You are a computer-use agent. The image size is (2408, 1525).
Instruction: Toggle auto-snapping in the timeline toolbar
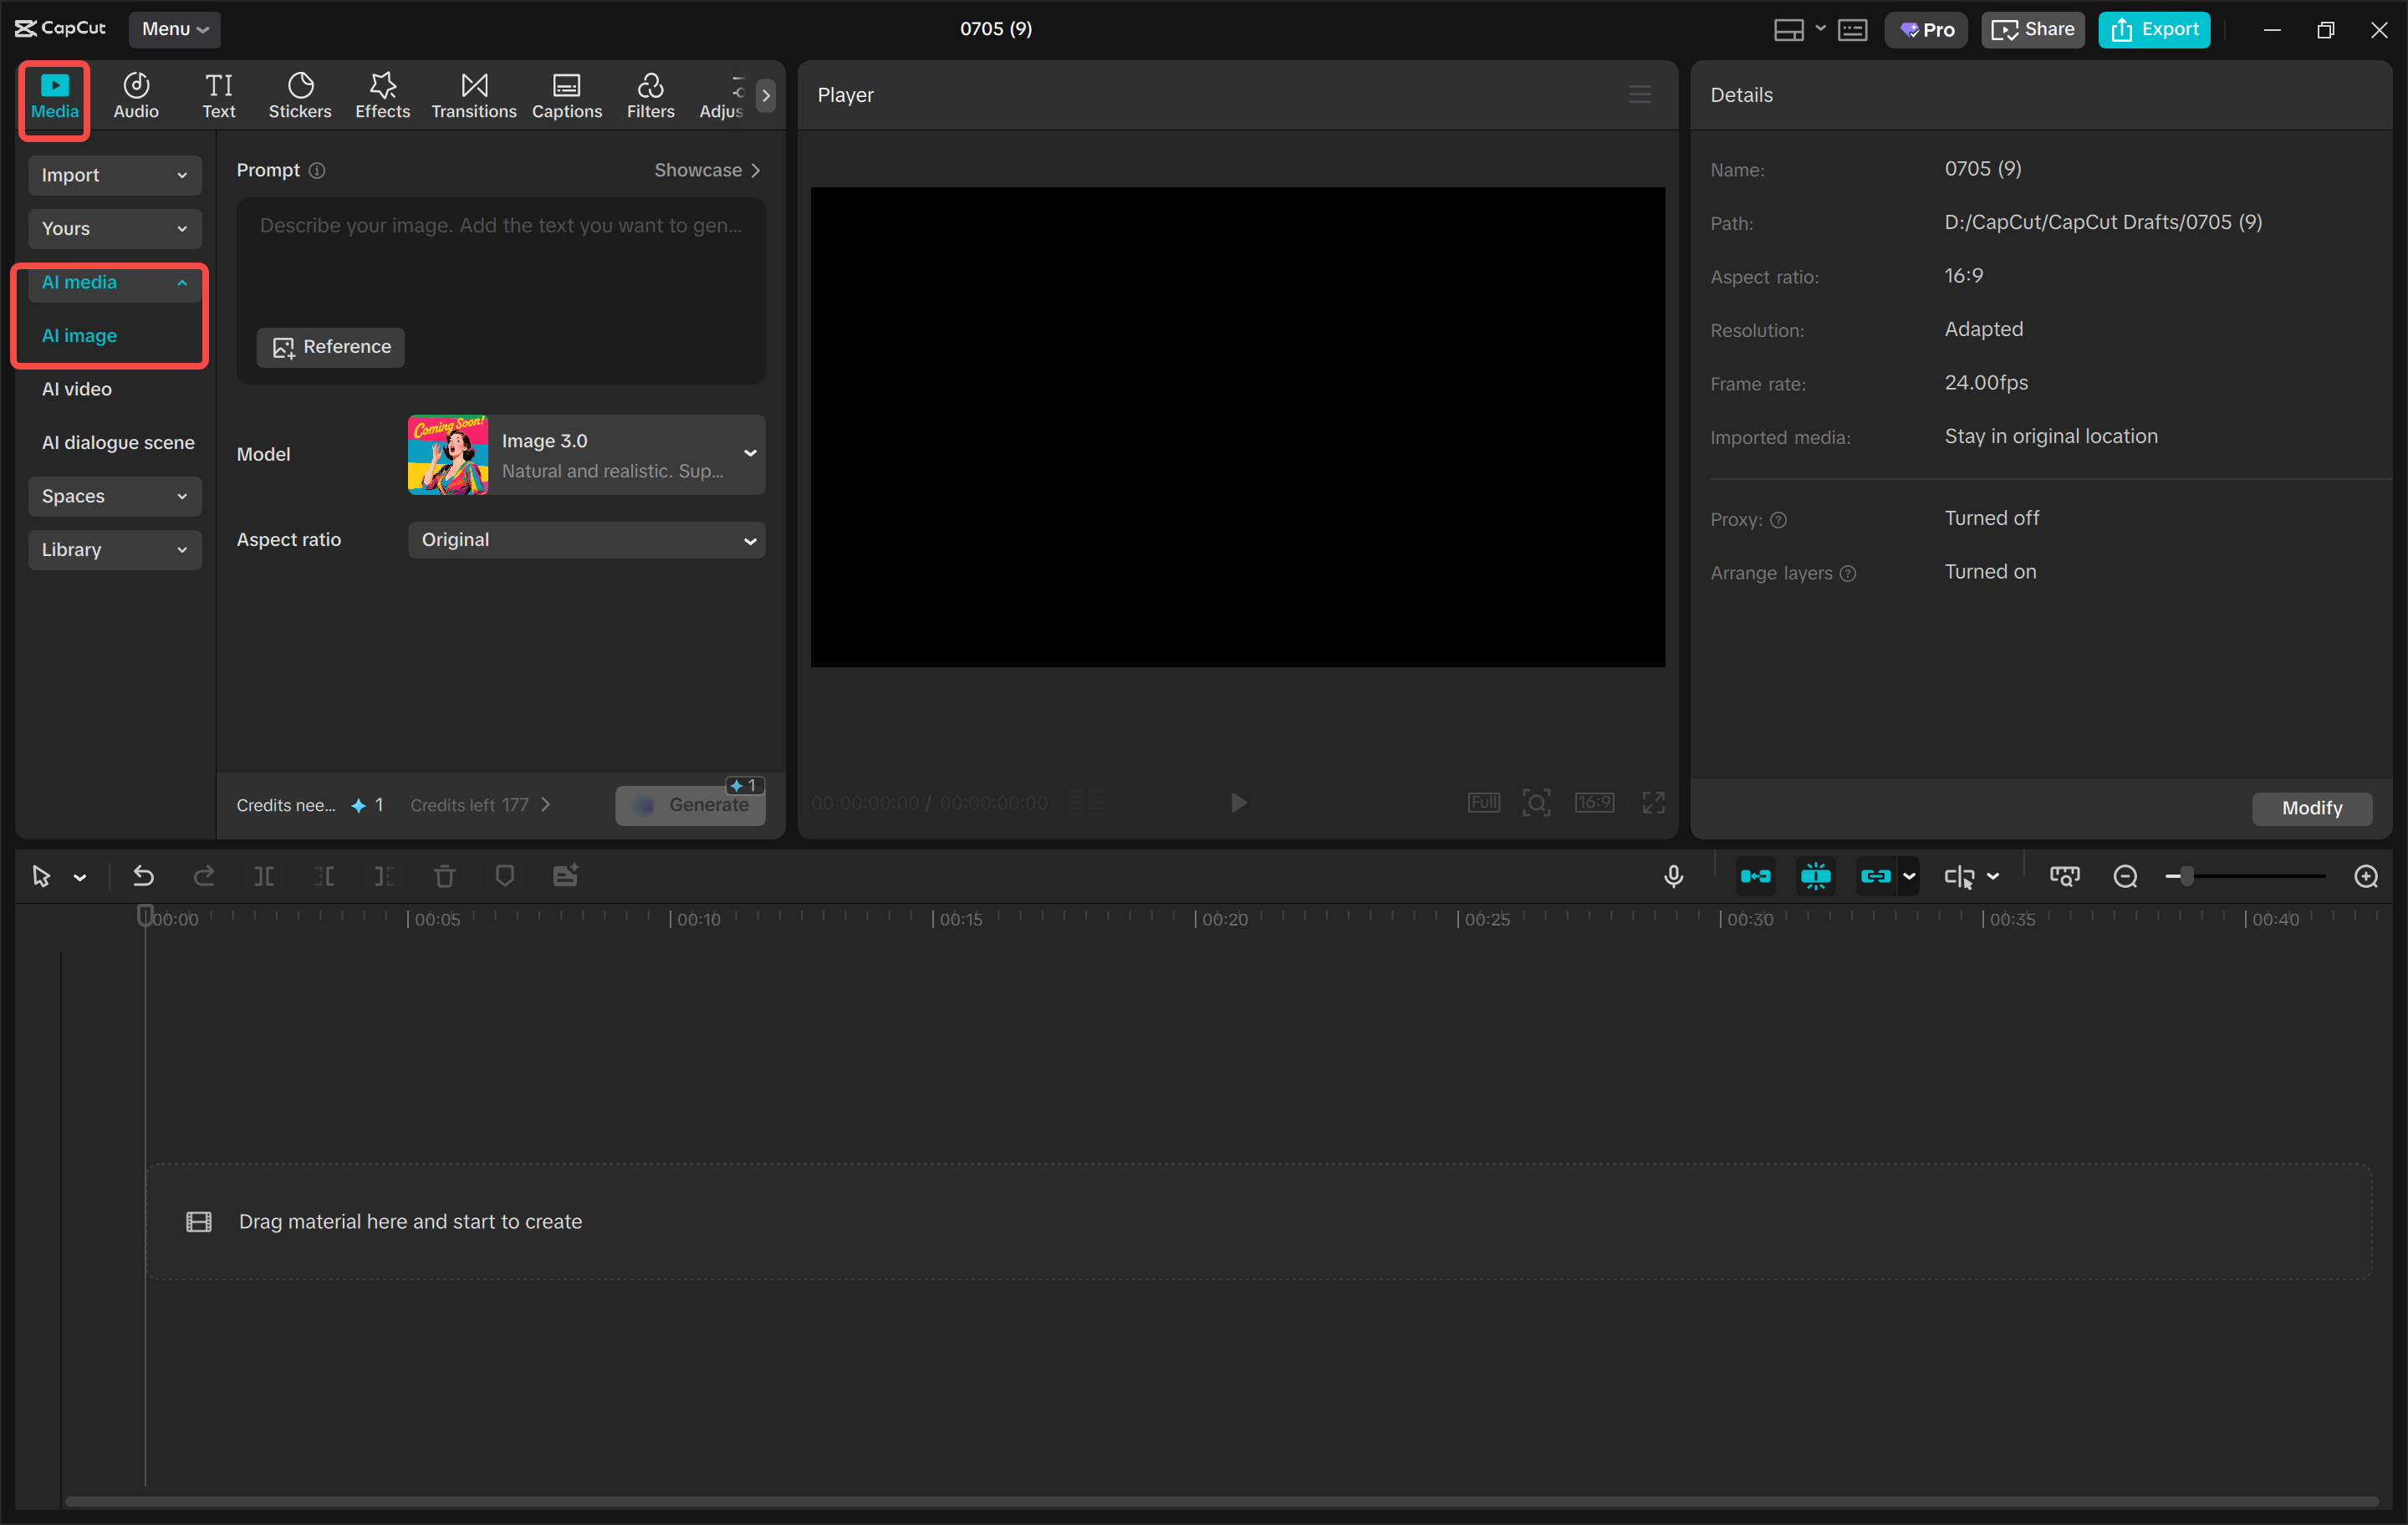coord(1755,876)
